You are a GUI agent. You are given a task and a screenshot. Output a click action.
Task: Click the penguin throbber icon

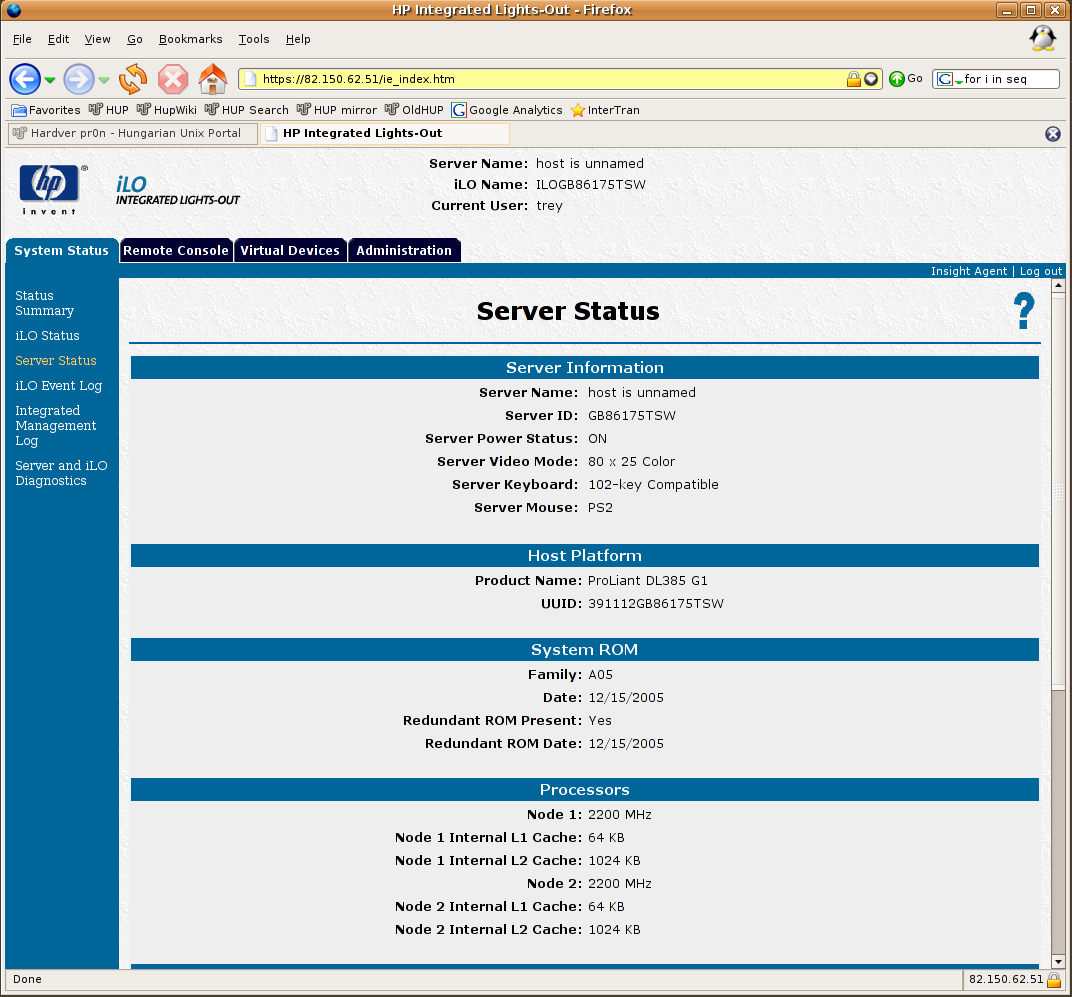coord(1043,39)
